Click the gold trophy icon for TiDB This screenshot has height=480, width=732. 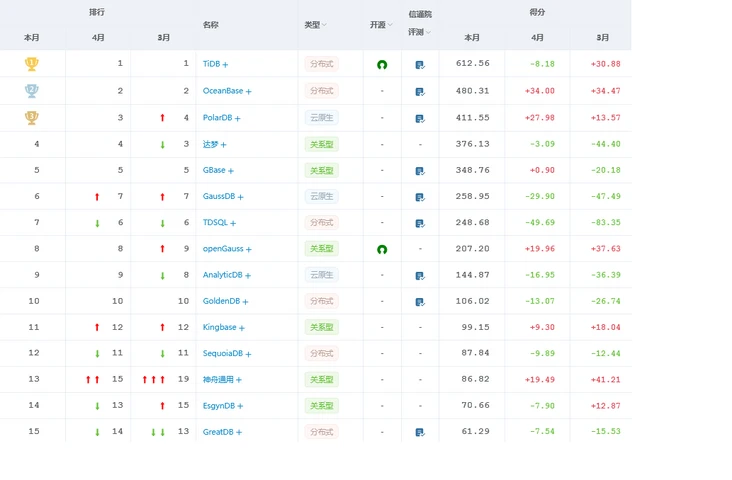tap(32, 64)
